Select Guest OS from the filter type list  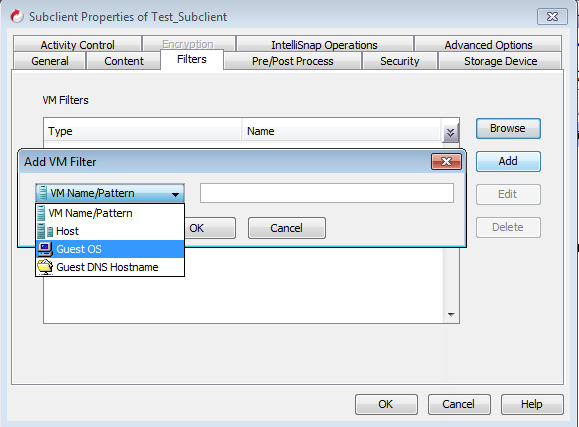110,249
